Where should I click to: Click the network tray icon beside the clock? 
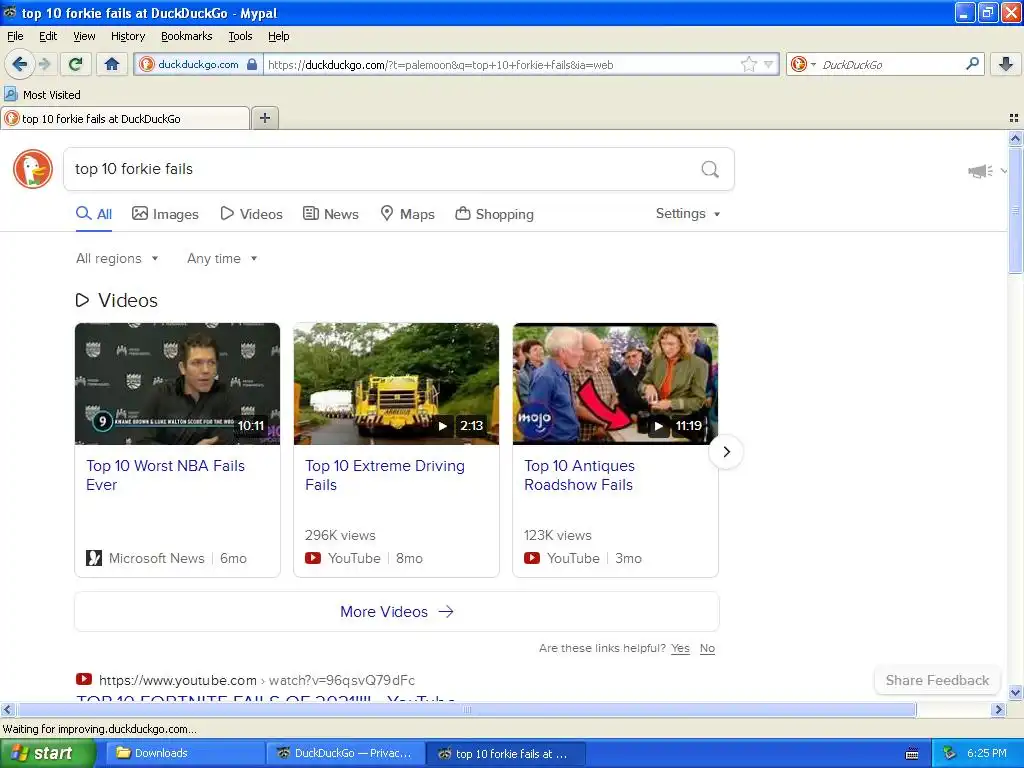[x=949, y=753]
